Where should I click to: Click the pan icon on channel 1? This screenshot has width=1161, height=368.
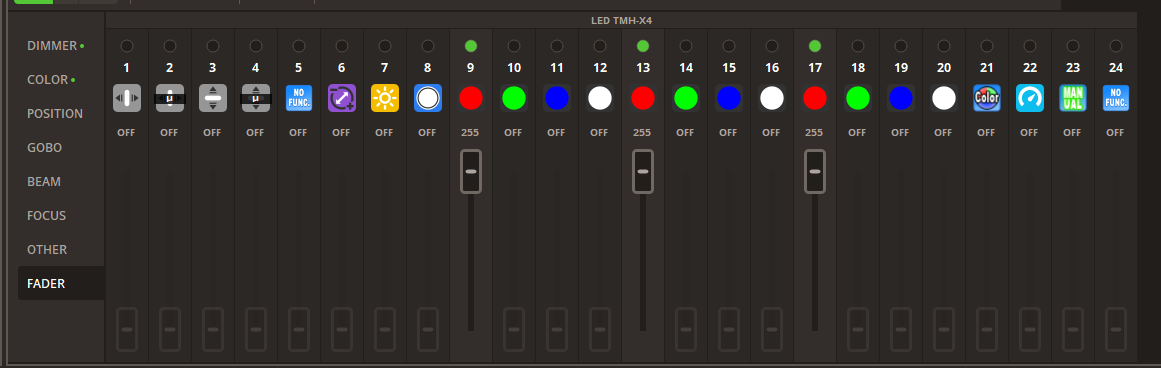tap(127, 98)
